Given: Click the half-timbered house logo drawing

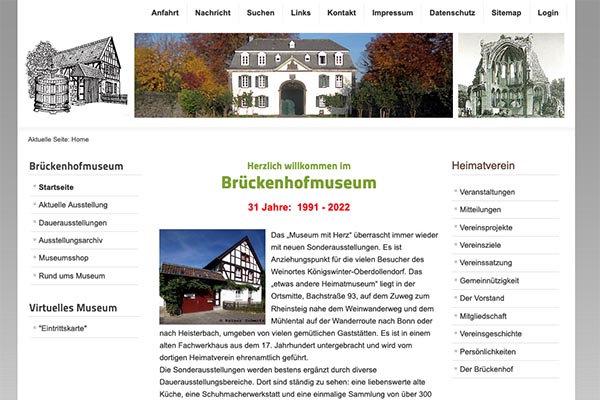Looking at the screenshot, I should [74, 75].
